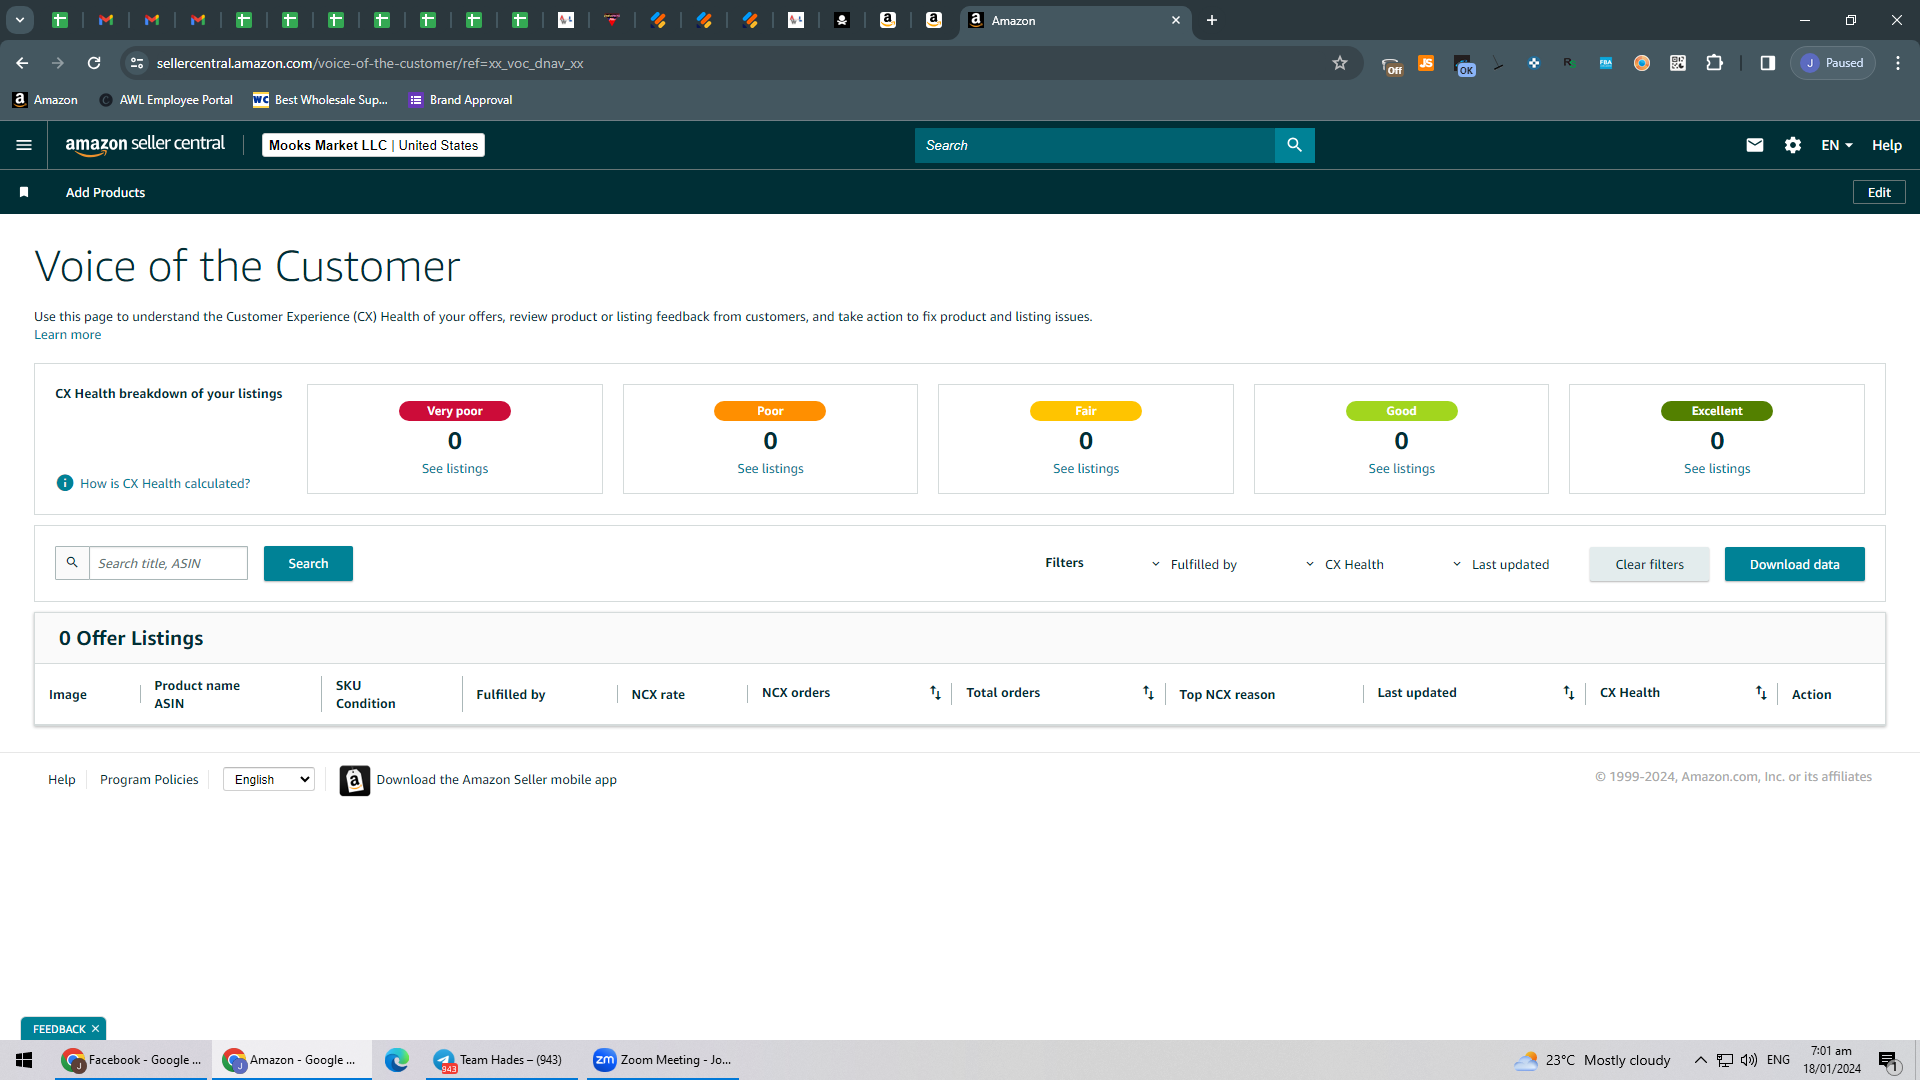Click the info icon beside How is CX Health calculated

[x=65, y=483]
